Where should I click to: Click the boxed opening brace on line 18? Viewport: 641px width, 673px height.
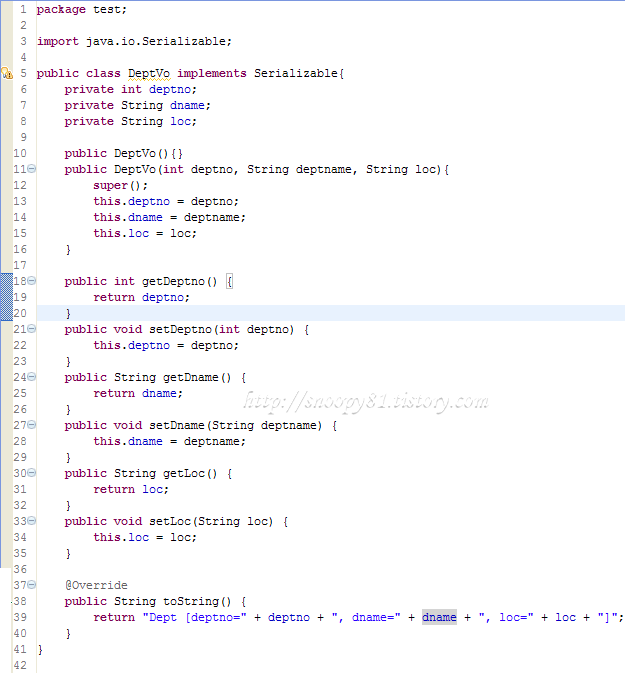[229, 282]
